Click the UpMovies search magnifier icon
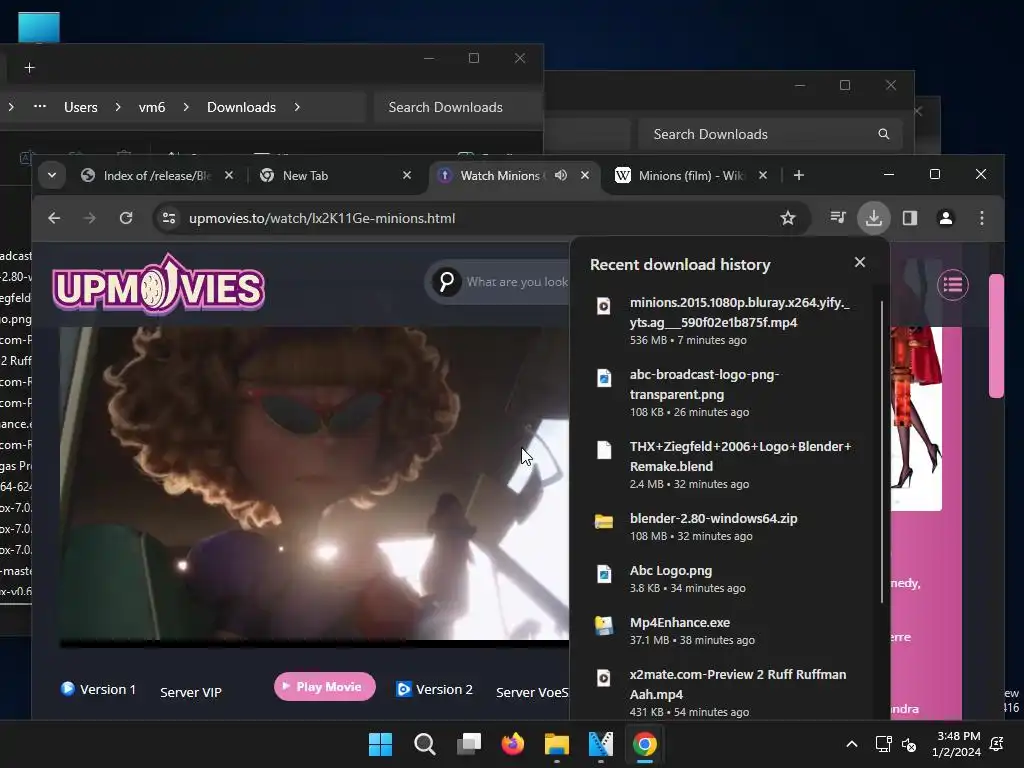Image resolution: width=1024 pixels, height=768 pixels. click(447, 282)
